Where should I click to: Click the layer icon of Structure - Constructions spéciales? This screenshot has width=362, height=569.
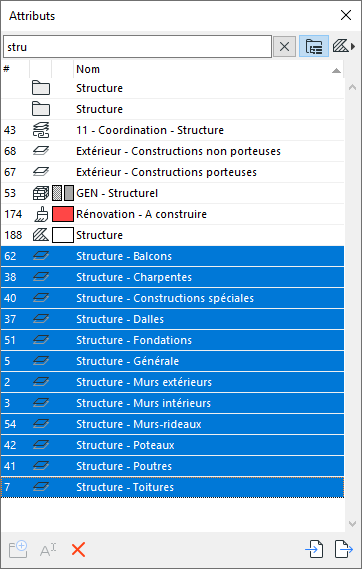pos(41,298)
